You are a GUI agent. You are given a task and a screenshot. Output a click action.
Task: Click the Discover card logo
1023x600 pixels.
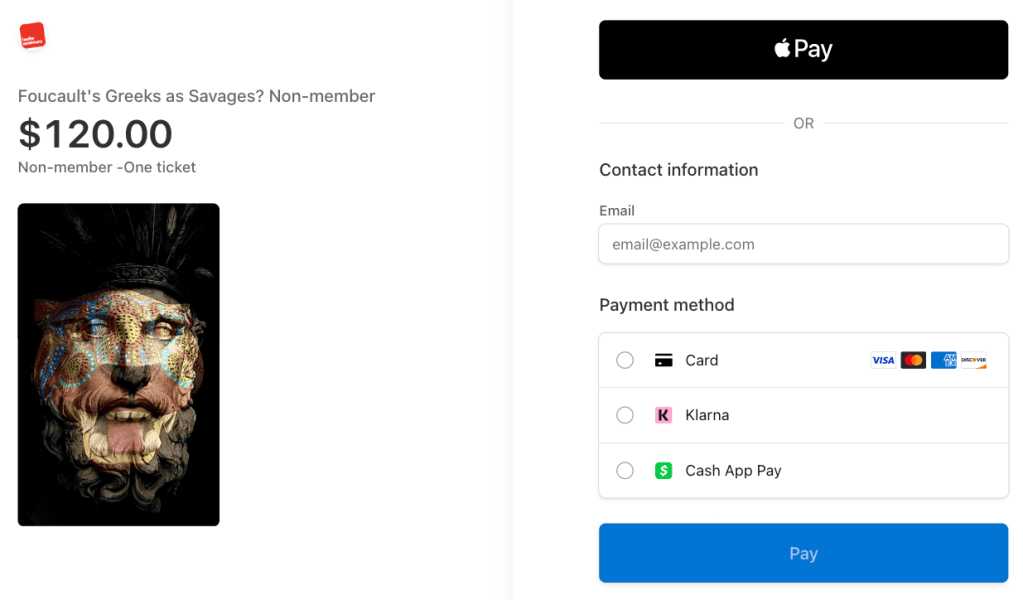[x=974, y=360]
